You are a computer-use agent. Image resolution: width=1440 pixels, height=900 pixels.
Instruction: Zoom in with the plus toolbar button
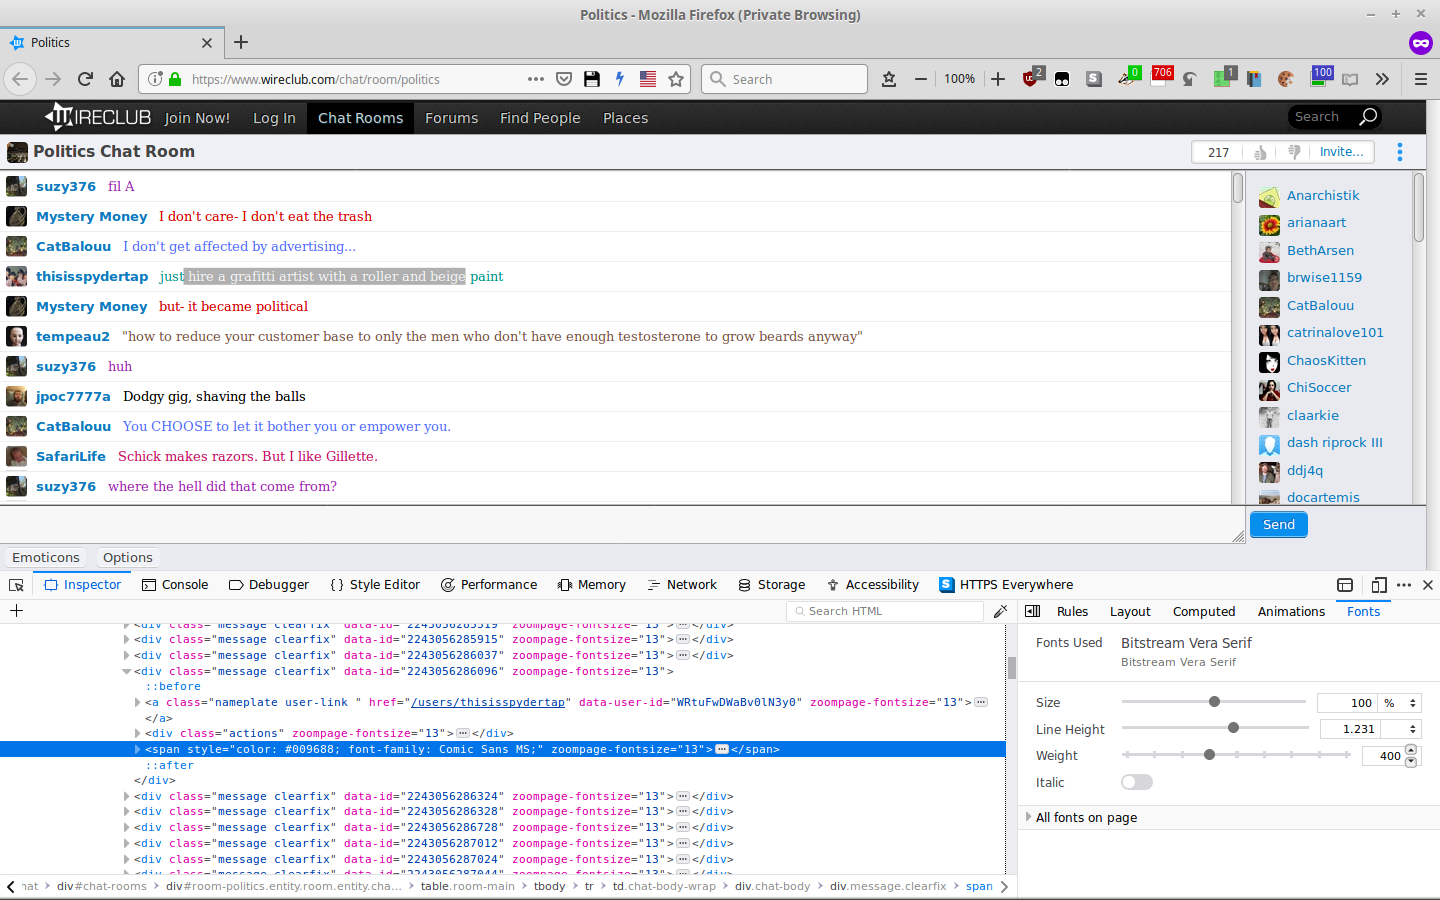pos(998,79)
